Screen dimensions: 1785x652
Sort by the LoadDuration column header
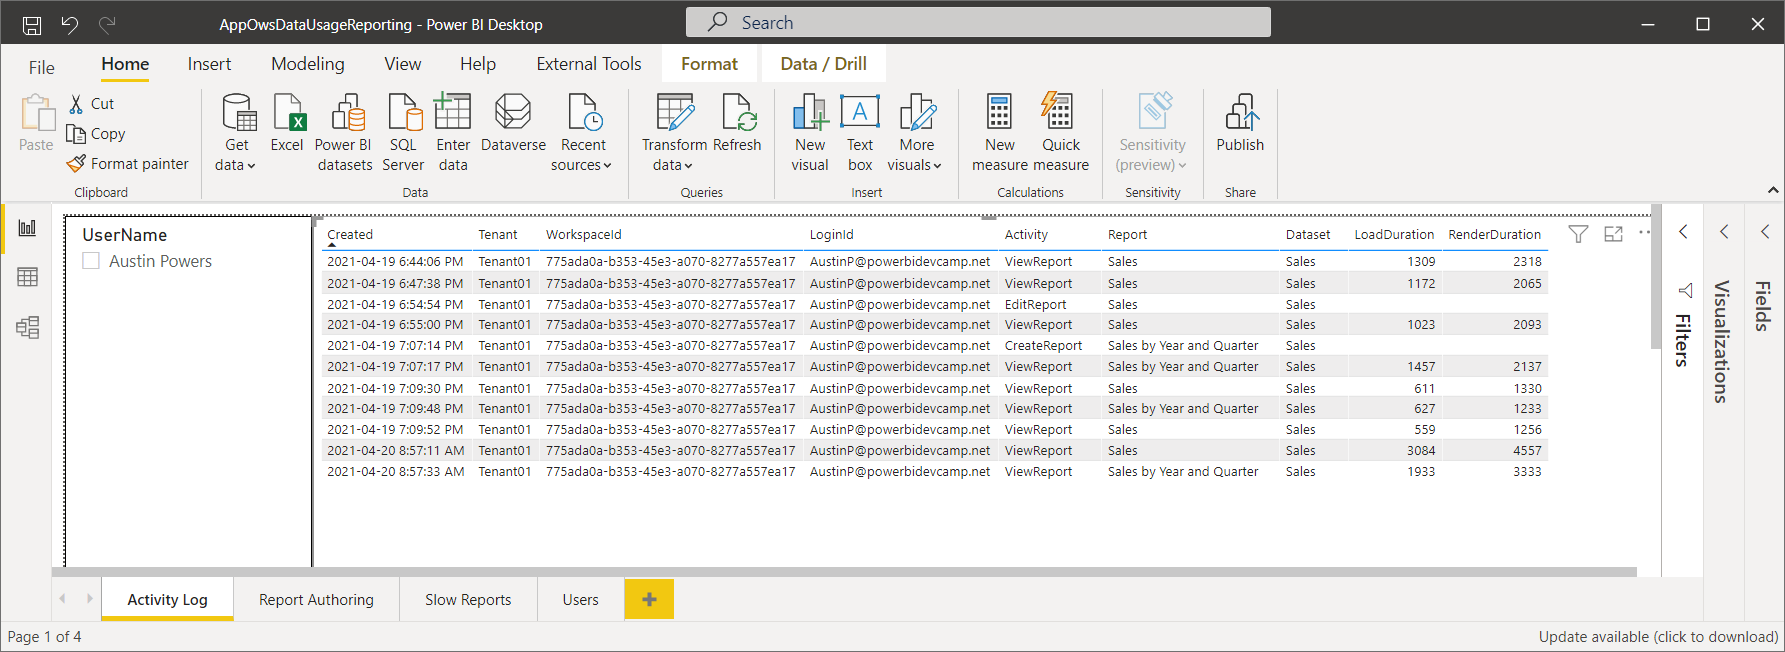[1394, 235]
